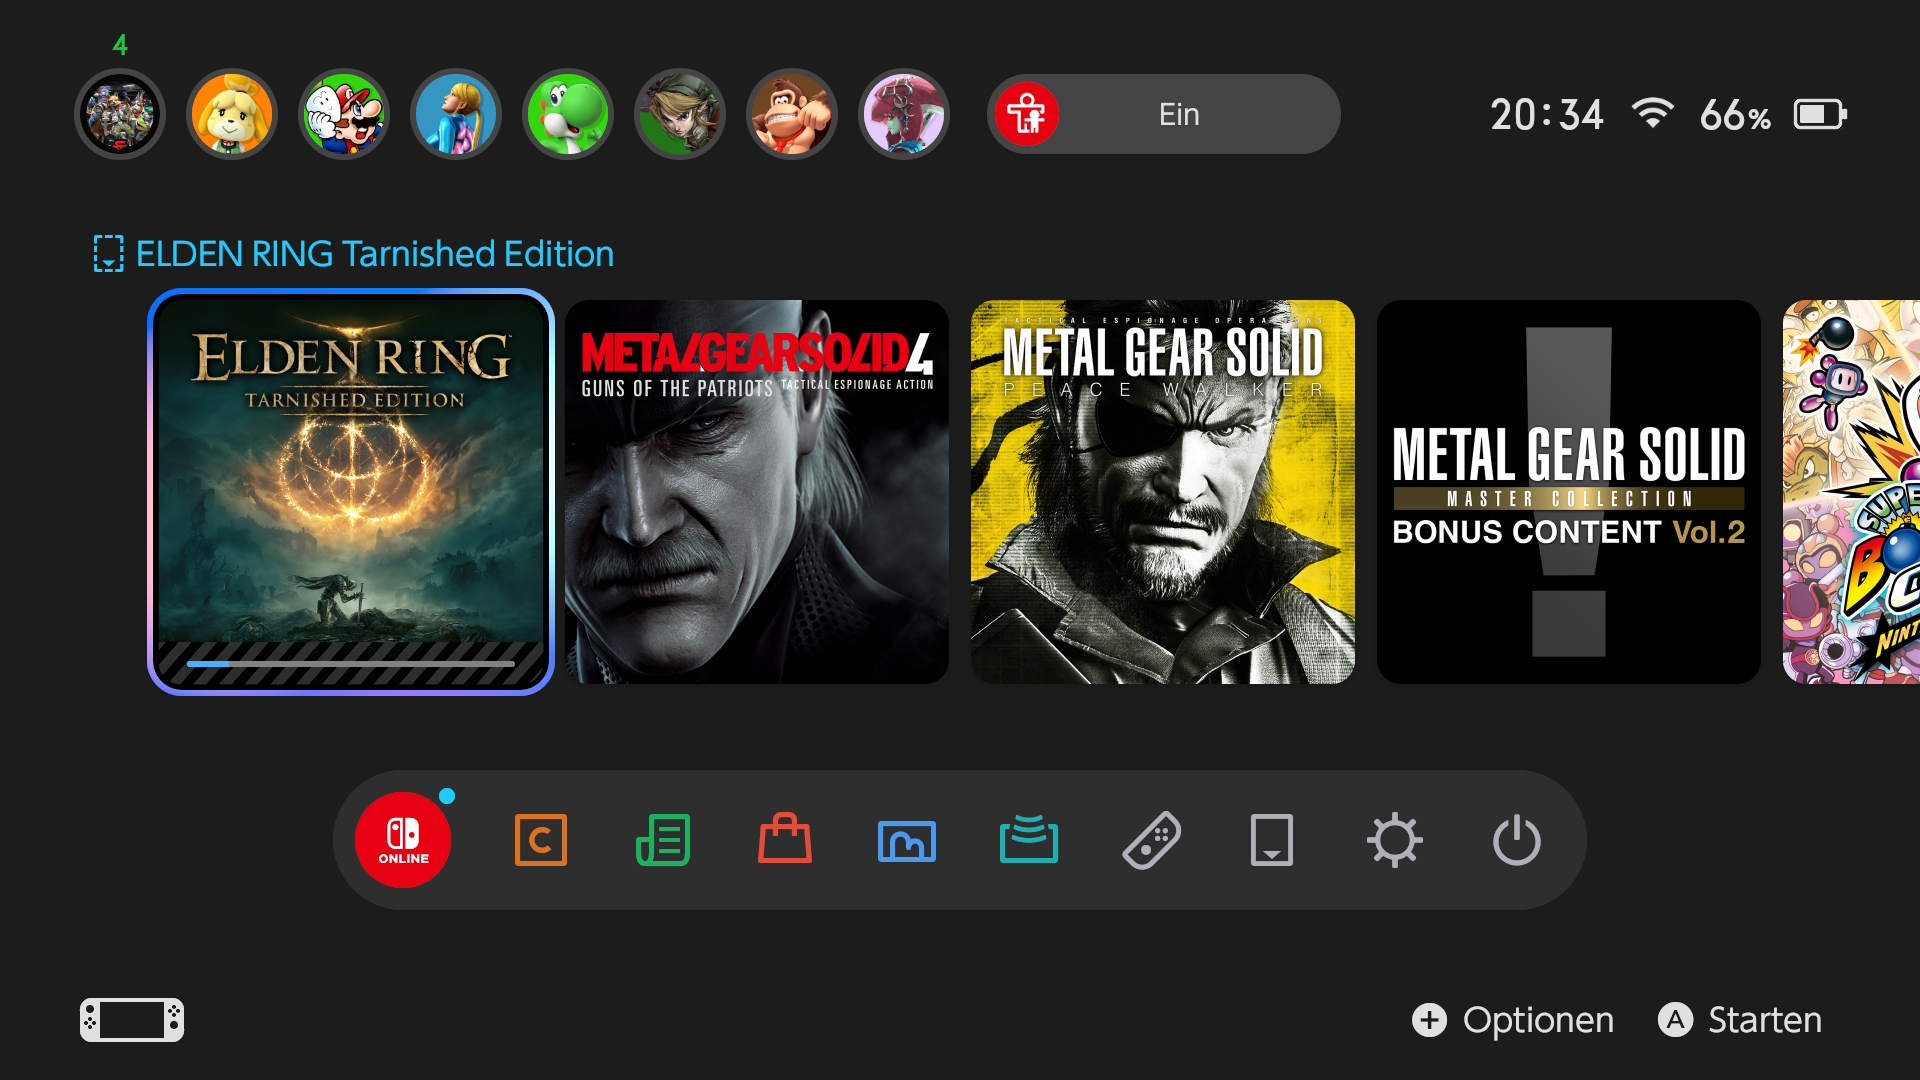Viewport: 1920px width, 1080px height.
Task: Open the GameShare icon
Action: [1029, 839]
